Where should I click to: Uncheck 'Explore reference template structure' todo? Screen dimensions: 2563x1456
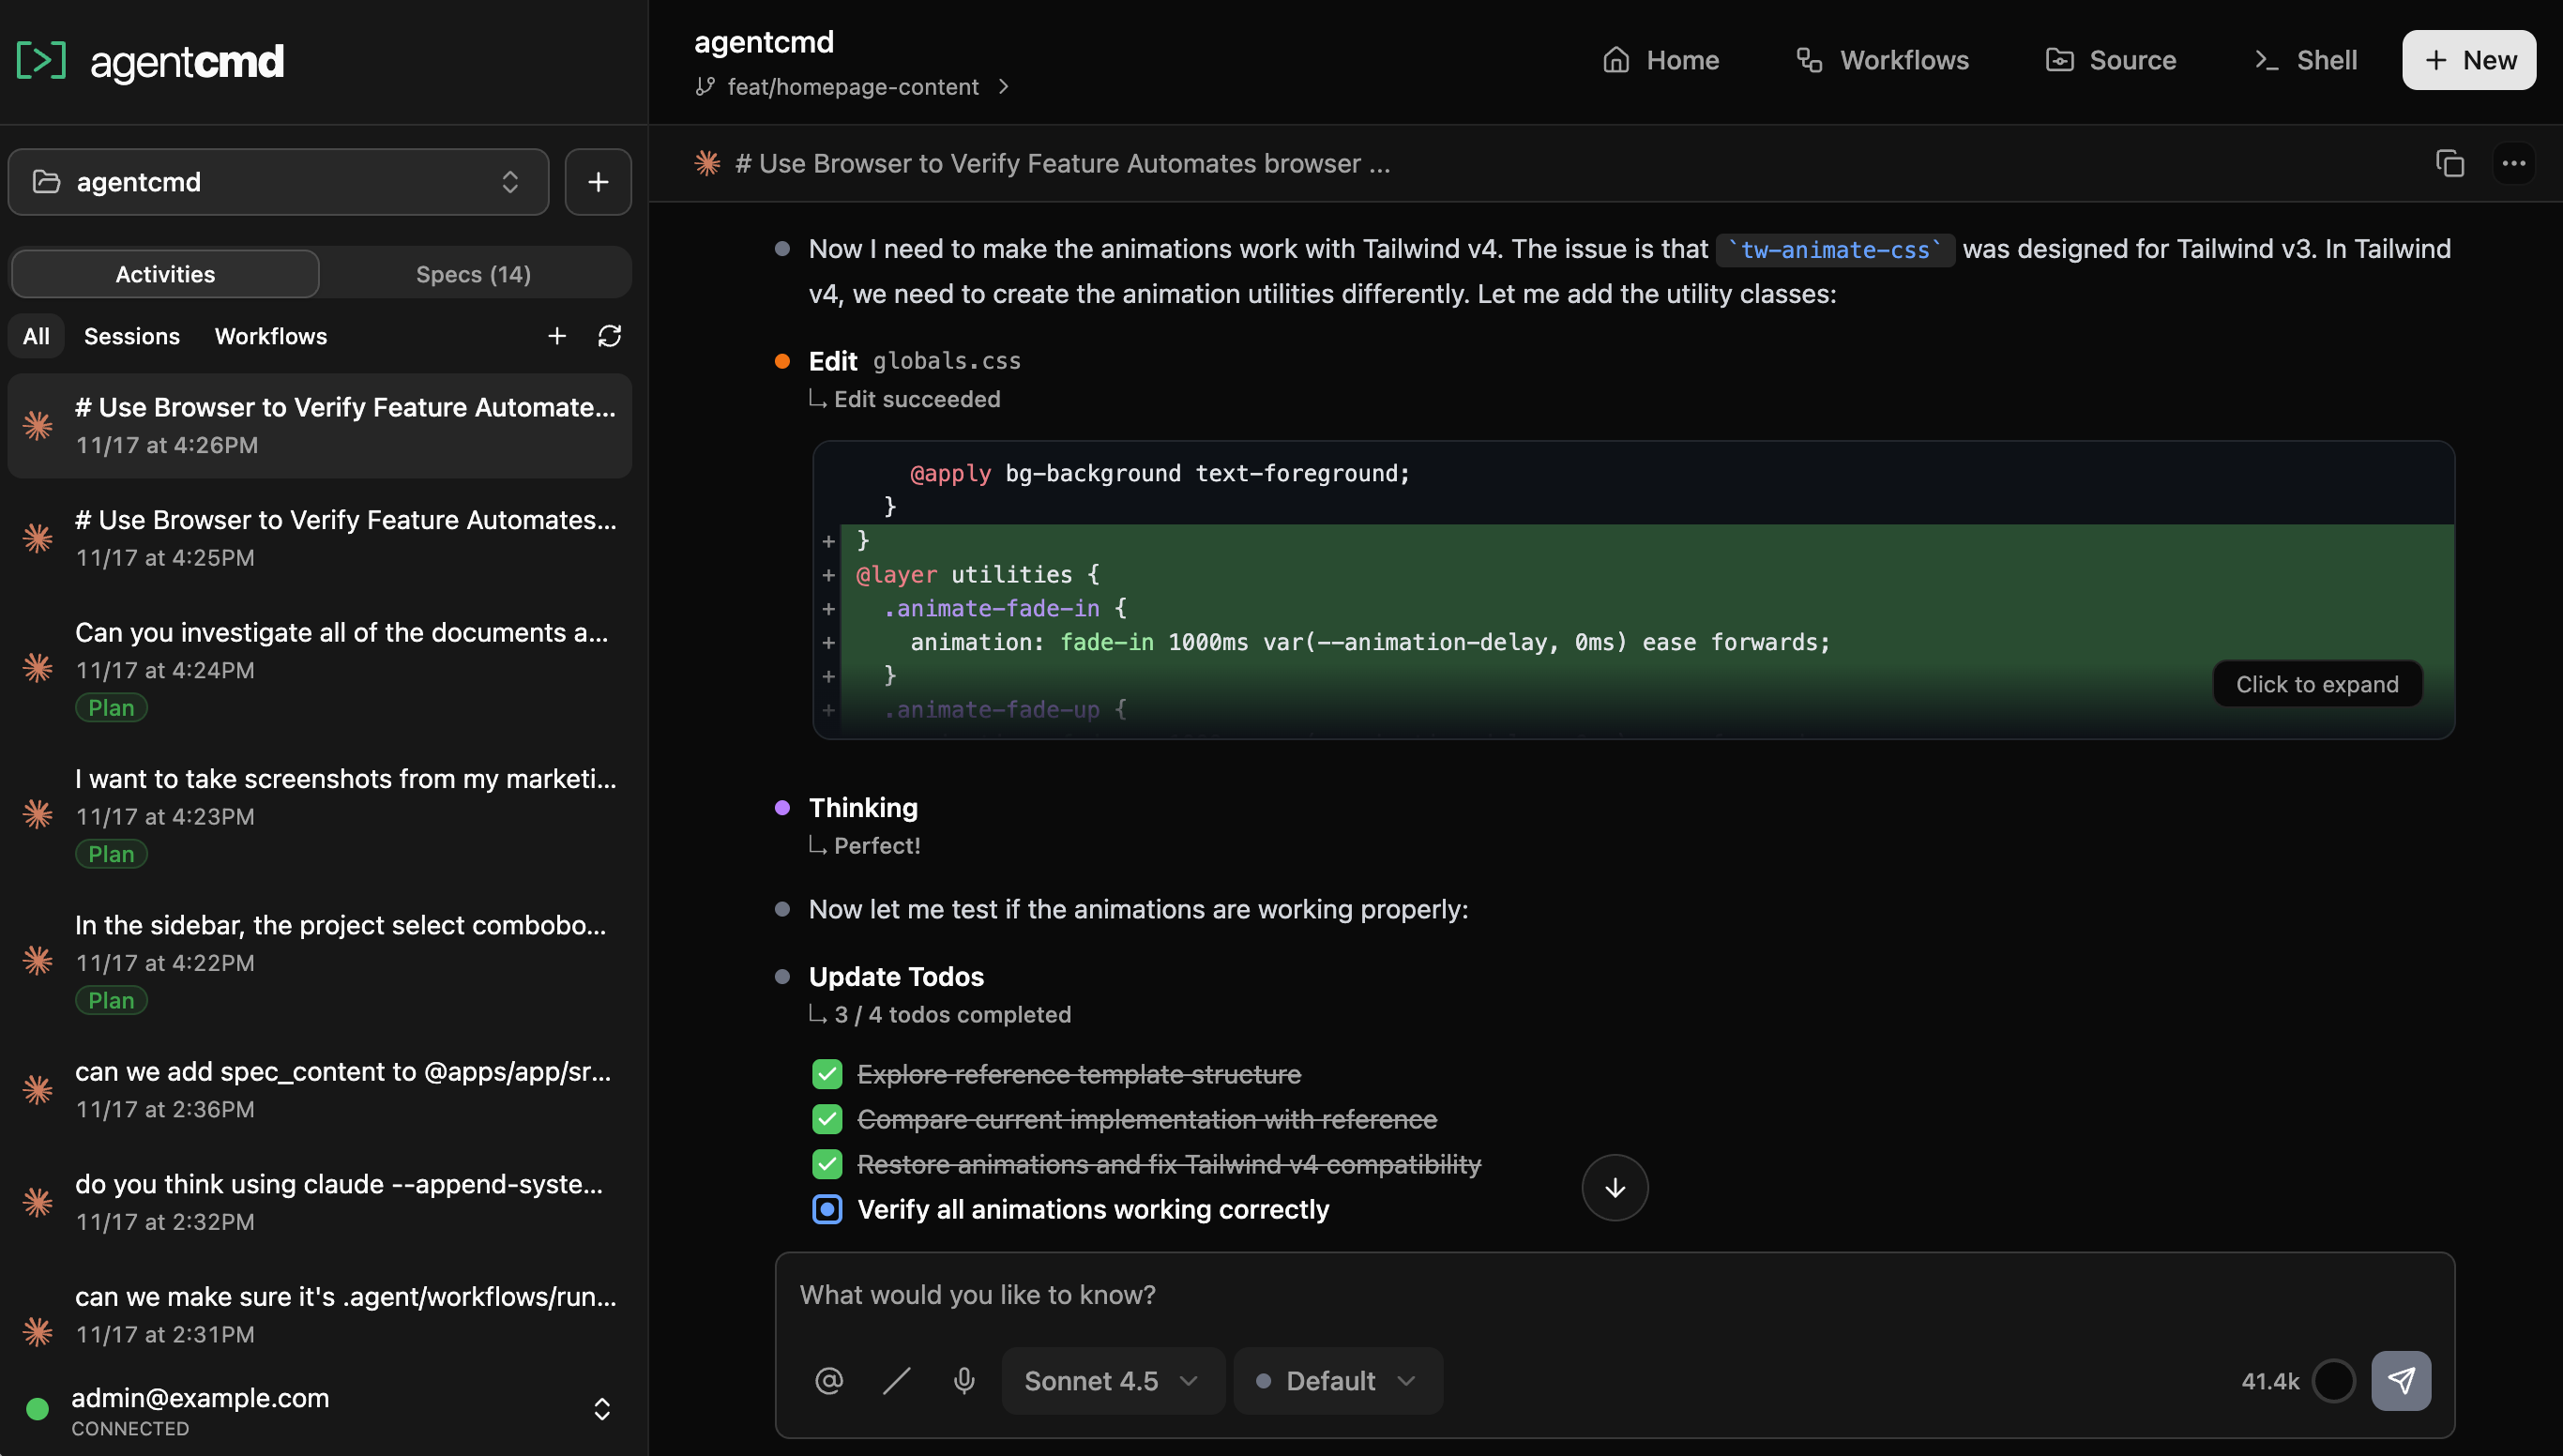[827, 1073]
